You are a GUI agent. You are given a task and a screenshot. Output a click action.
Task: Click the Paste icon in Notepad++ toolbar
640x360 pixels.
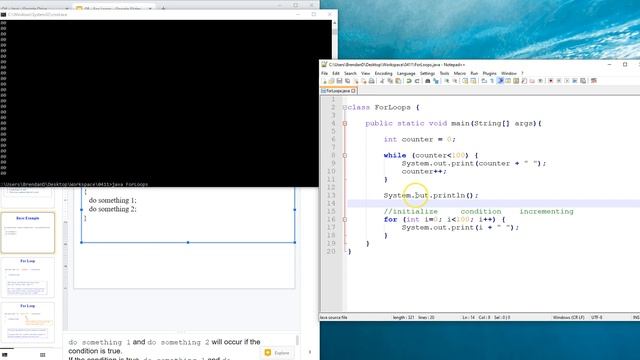point(398,81)
